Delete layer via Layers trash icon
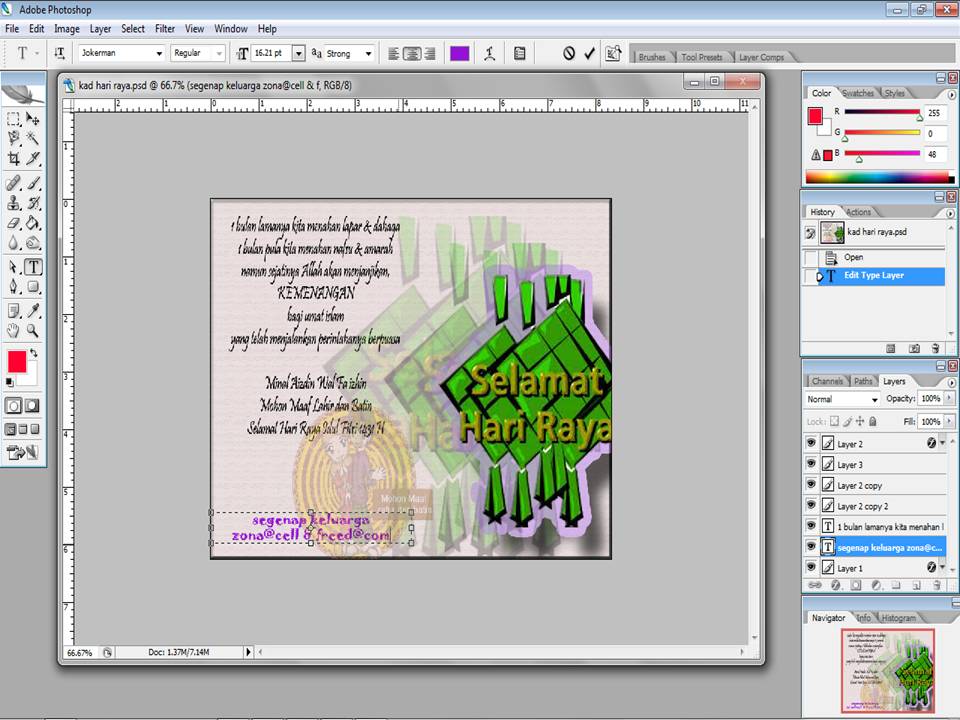Viewport: 960px width, 720px height. pyautogui.click(x=936, y=585)
